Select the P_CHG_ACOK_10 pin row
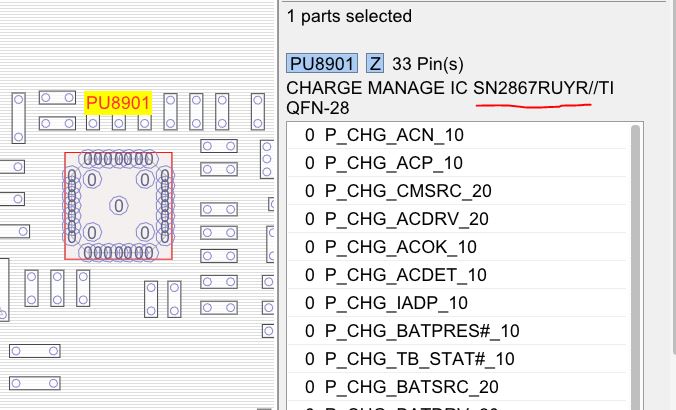 (x=457, y=247)
